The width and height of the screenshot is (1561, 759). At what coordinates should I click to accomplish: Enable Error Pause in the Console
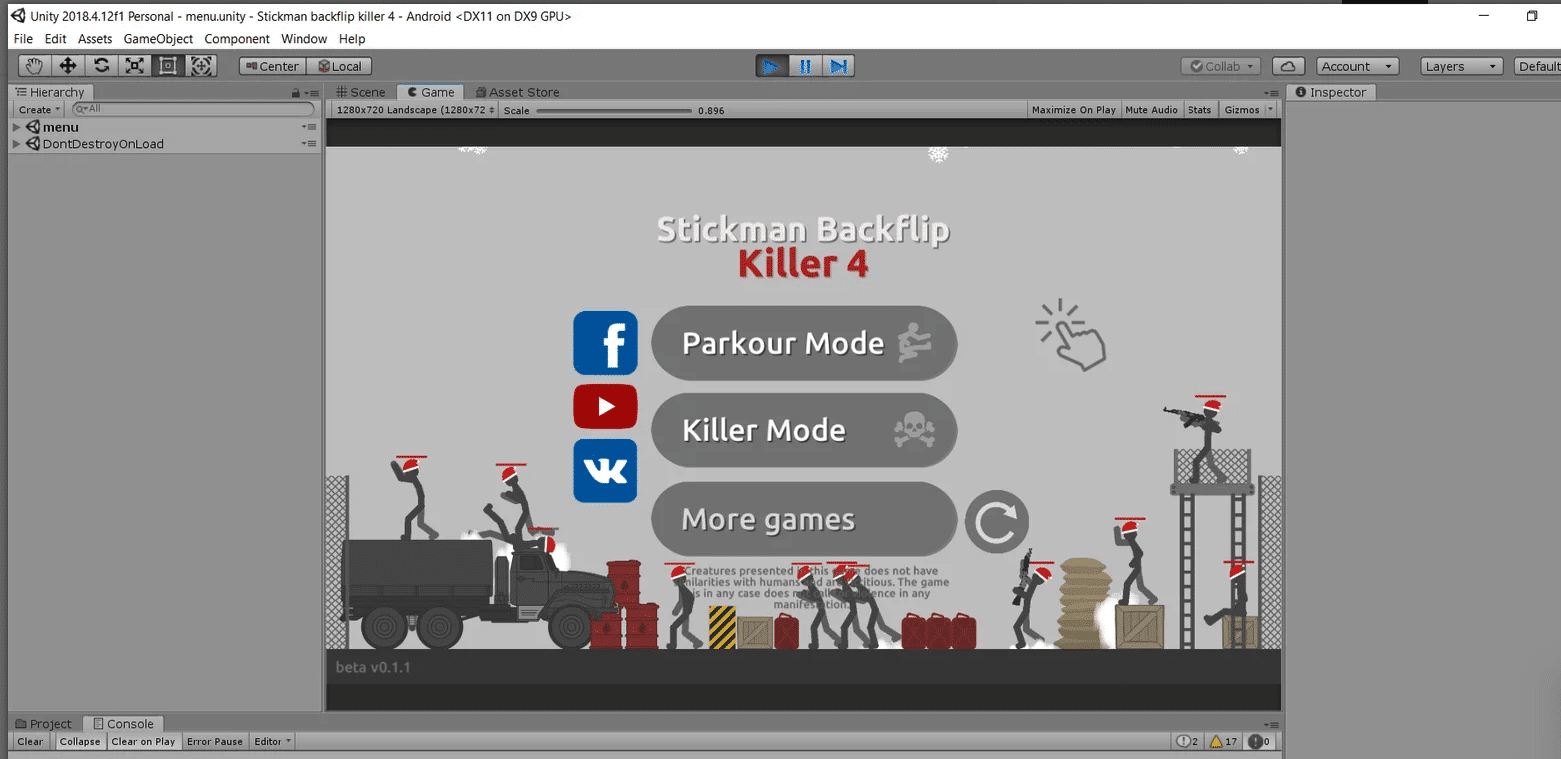pos(214,741)
